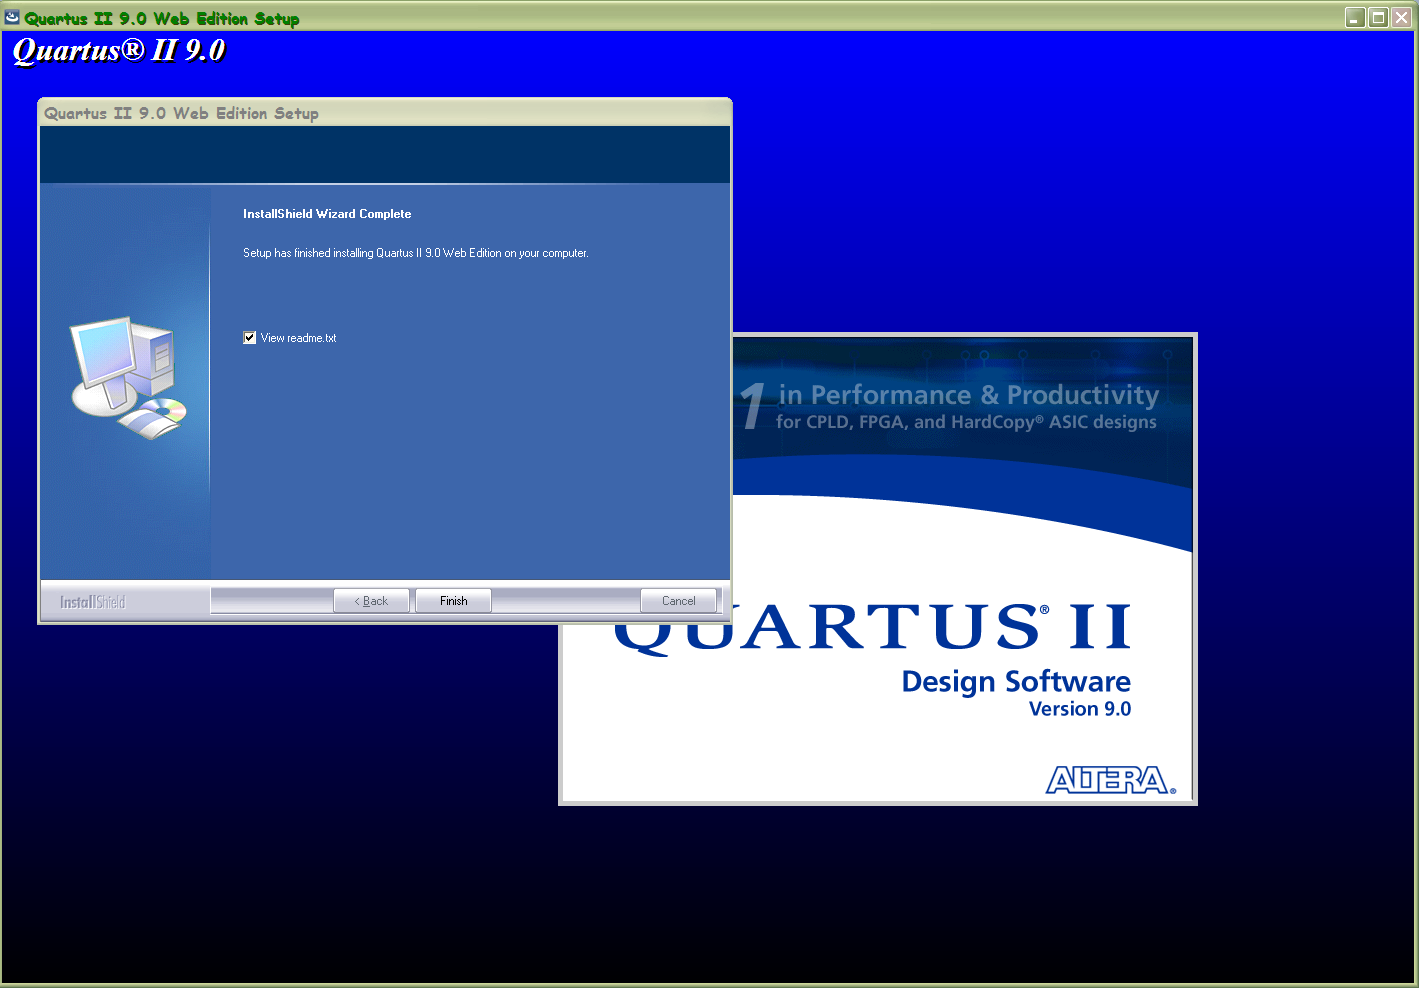The width and height of the screenshot is (1422, 988).
Task: Click the InstallShield logo in wizard footer
Action: [92, 602]
